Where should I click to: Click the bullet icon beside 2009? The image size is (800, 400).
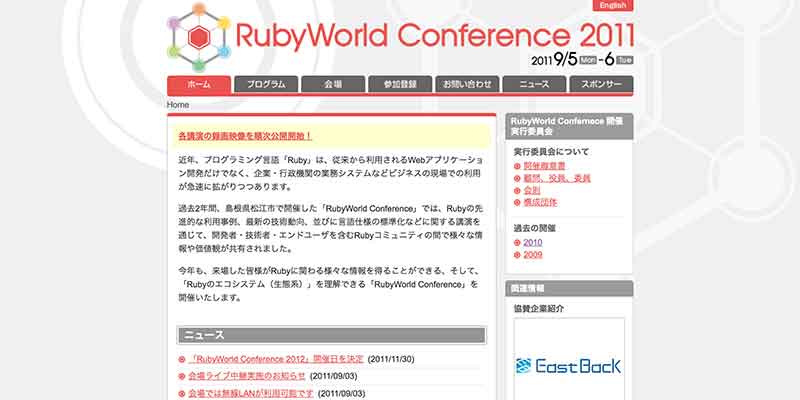[517, 255]
